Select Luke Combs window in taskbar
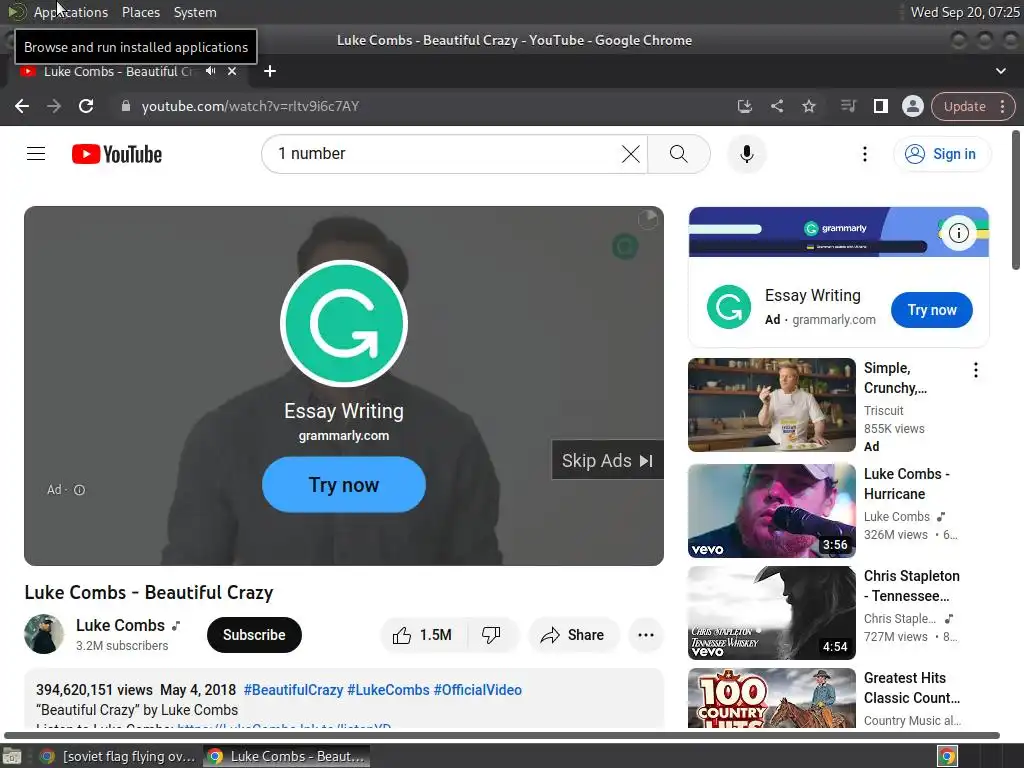This screenshot has width=1024, height=768. tap(286, 756)
